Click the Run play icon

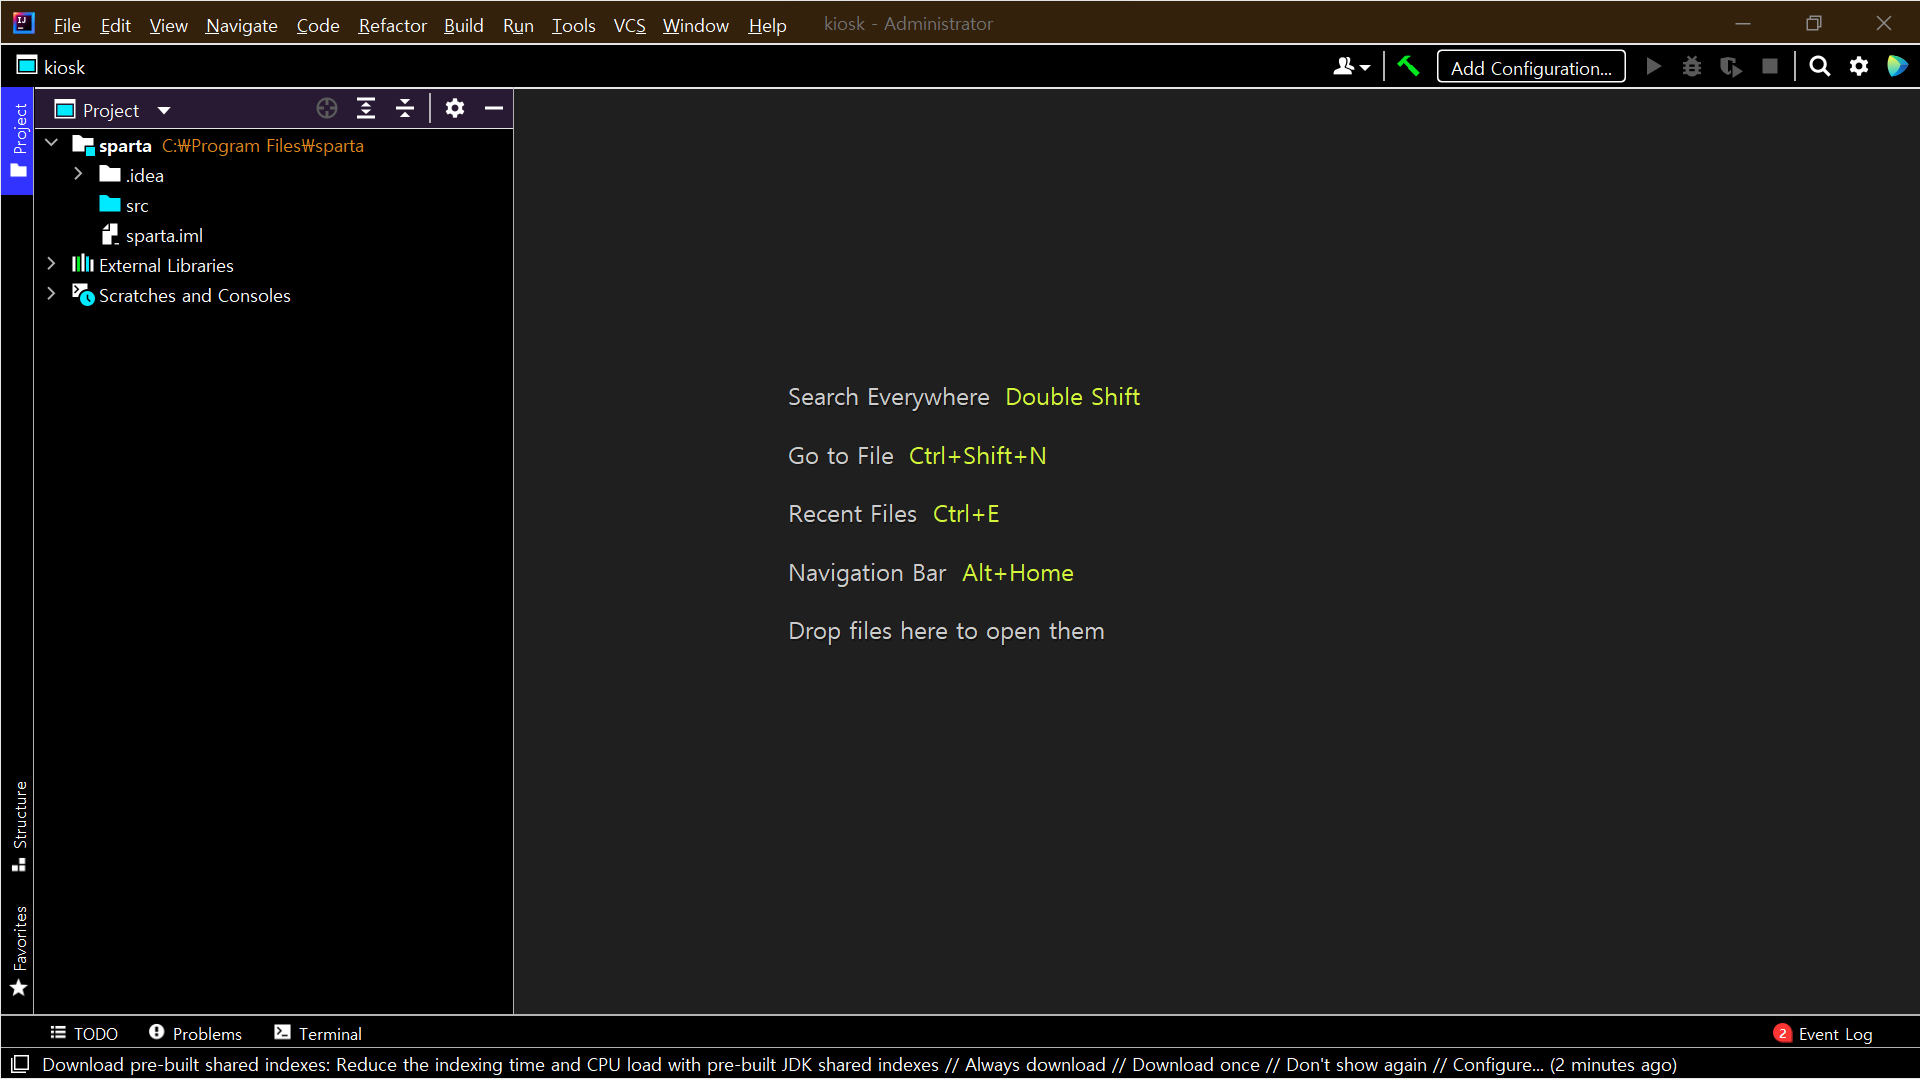click(1654, 67)
